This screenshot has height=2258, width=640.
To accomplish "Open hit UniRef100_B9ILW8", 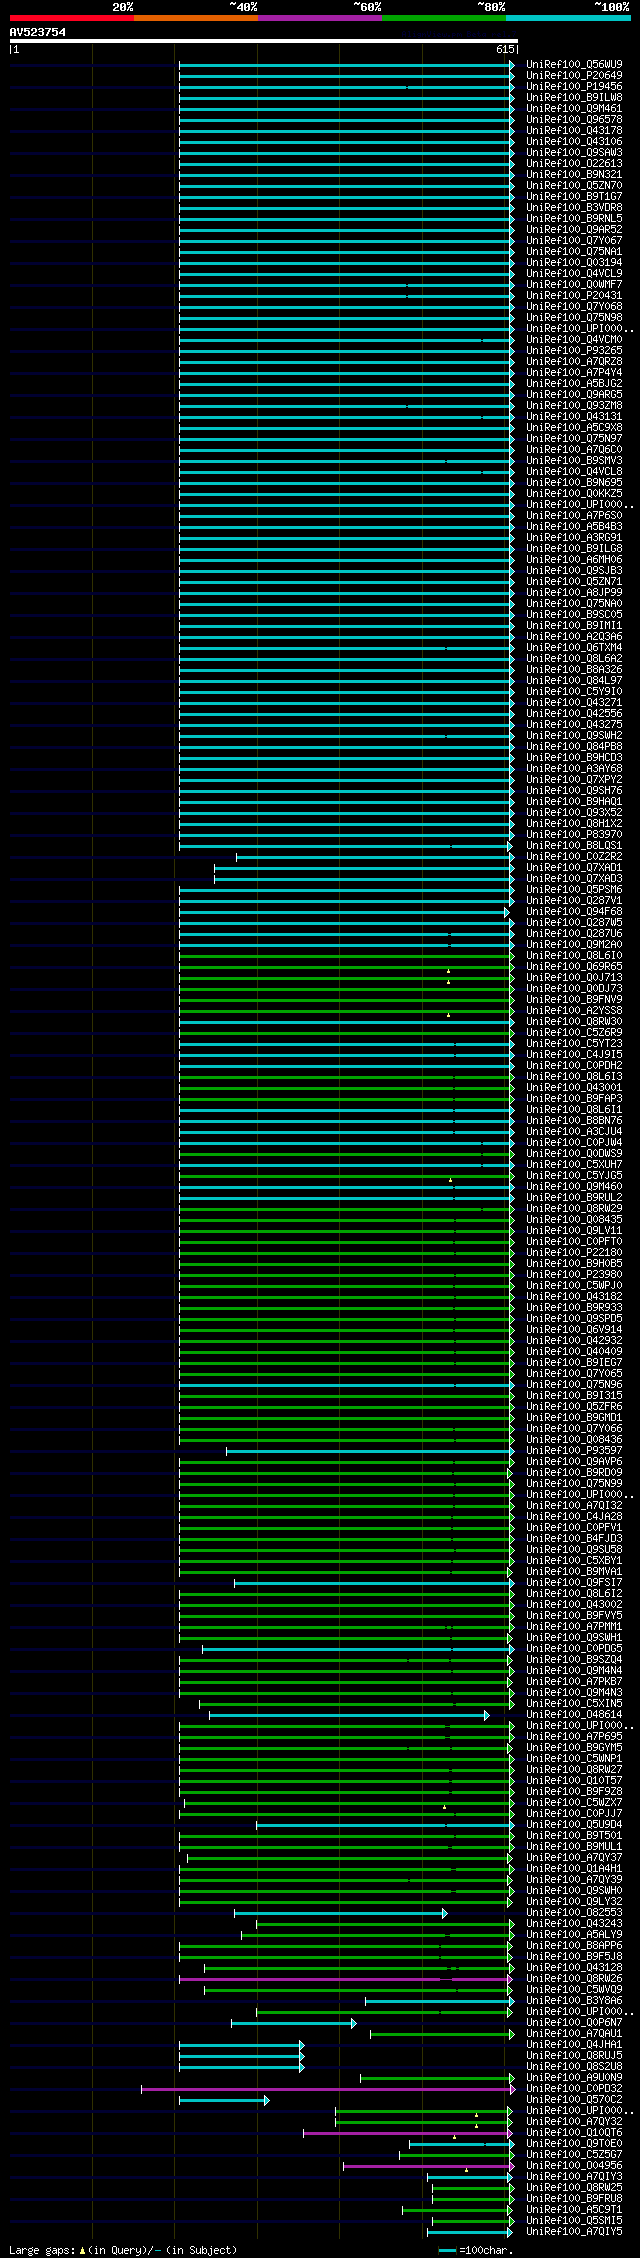I will pyautogui.click(x=574, y=97).
